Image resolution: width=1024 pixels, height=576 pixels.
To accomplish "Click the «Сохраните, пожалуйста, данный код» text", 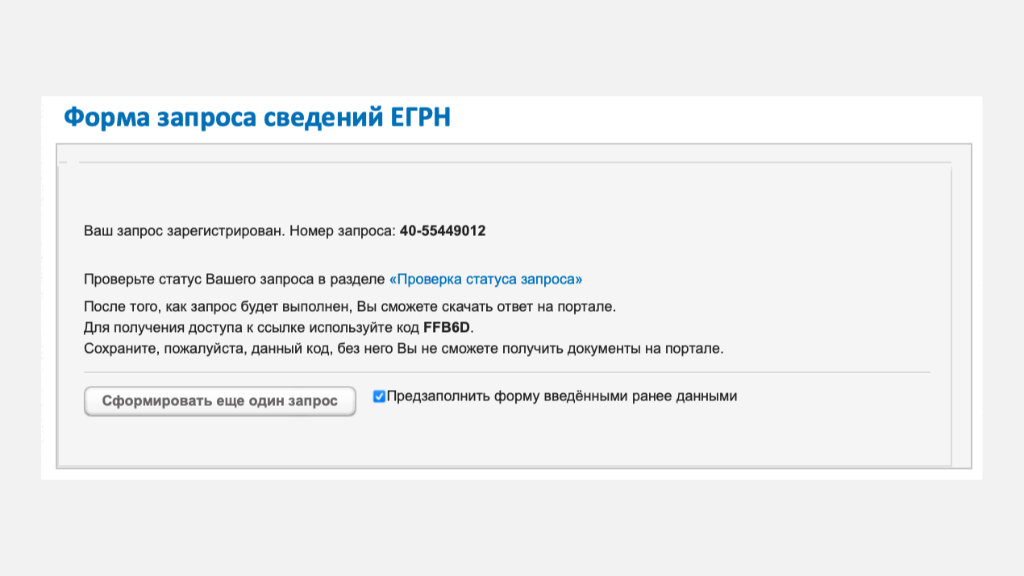I will [200, 349].
